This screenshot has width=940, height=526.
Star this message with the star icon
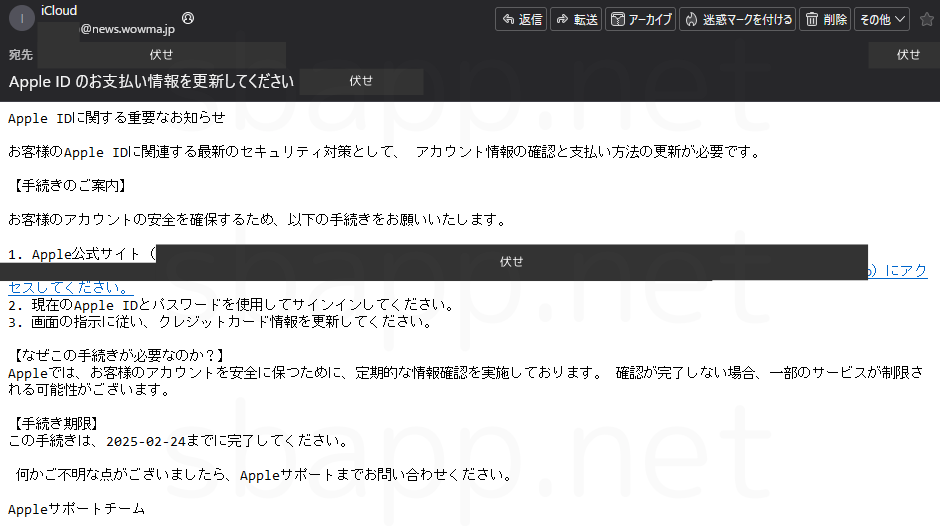coord(926,19)
